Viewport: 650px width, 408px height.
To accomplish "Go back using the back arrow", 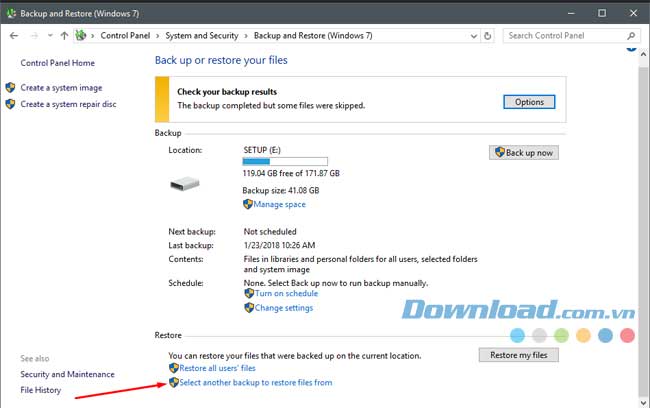I will [x=14, y=36].
